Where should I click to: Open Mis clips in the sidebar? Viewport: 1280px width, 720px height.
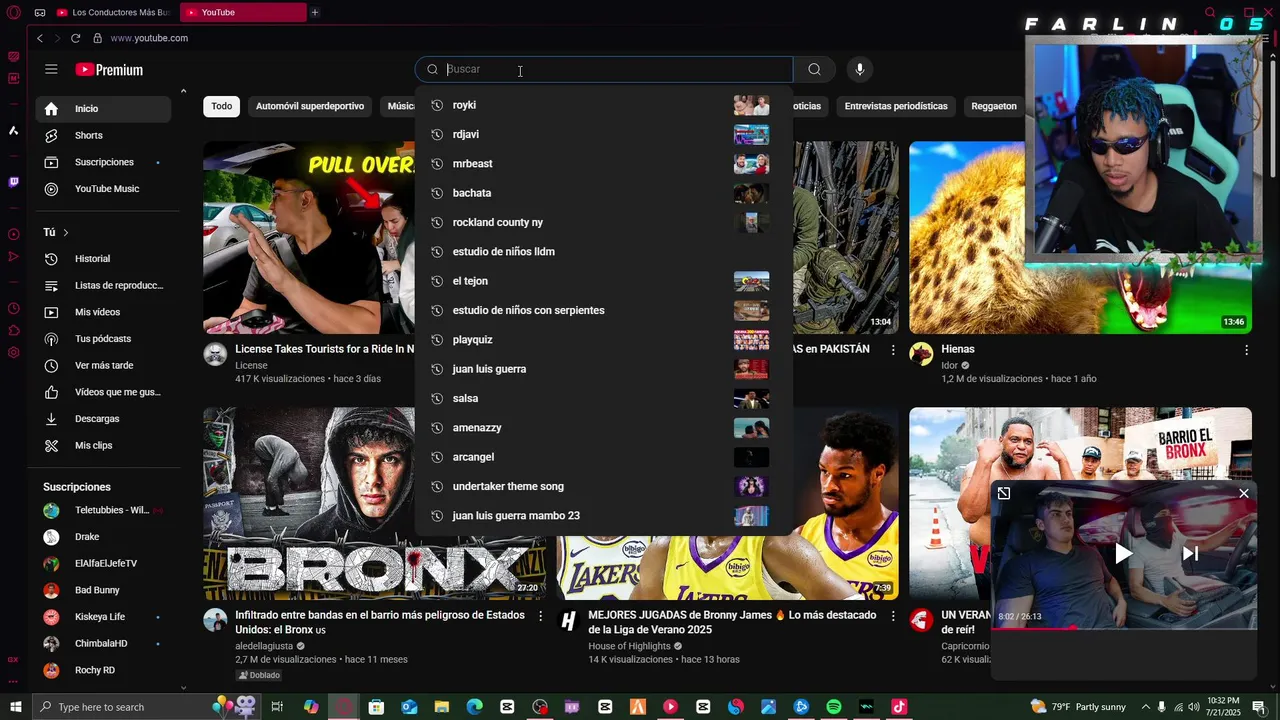click(x=103, y=446)
